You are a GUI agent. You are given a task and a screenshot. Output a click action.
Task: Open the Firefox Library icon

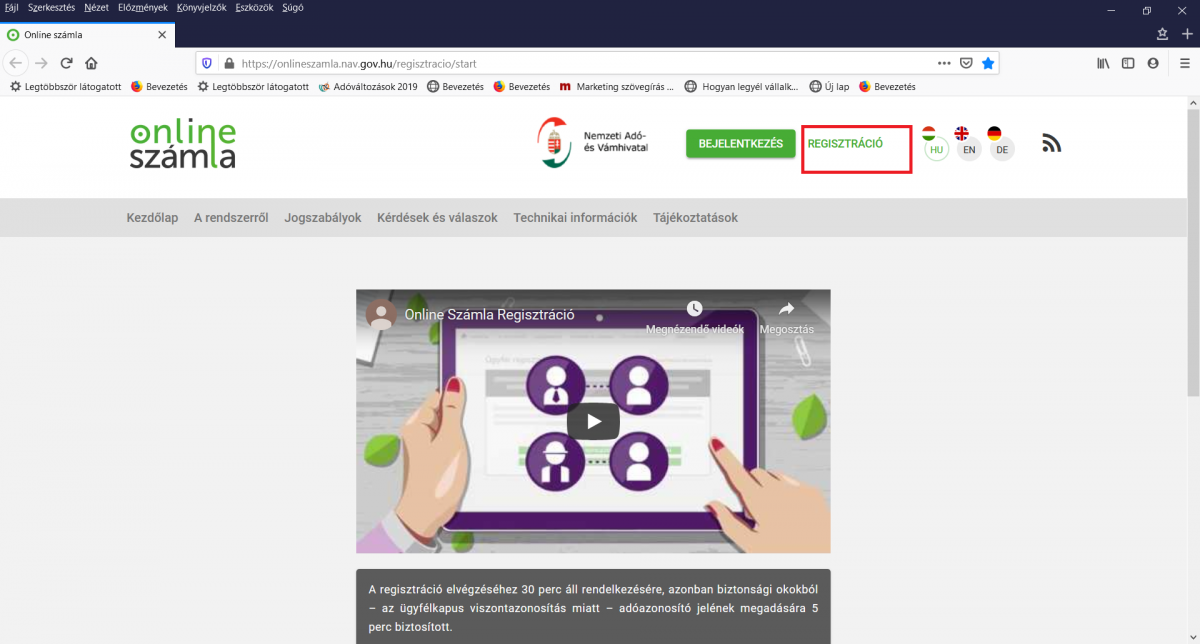[1103, 62]
